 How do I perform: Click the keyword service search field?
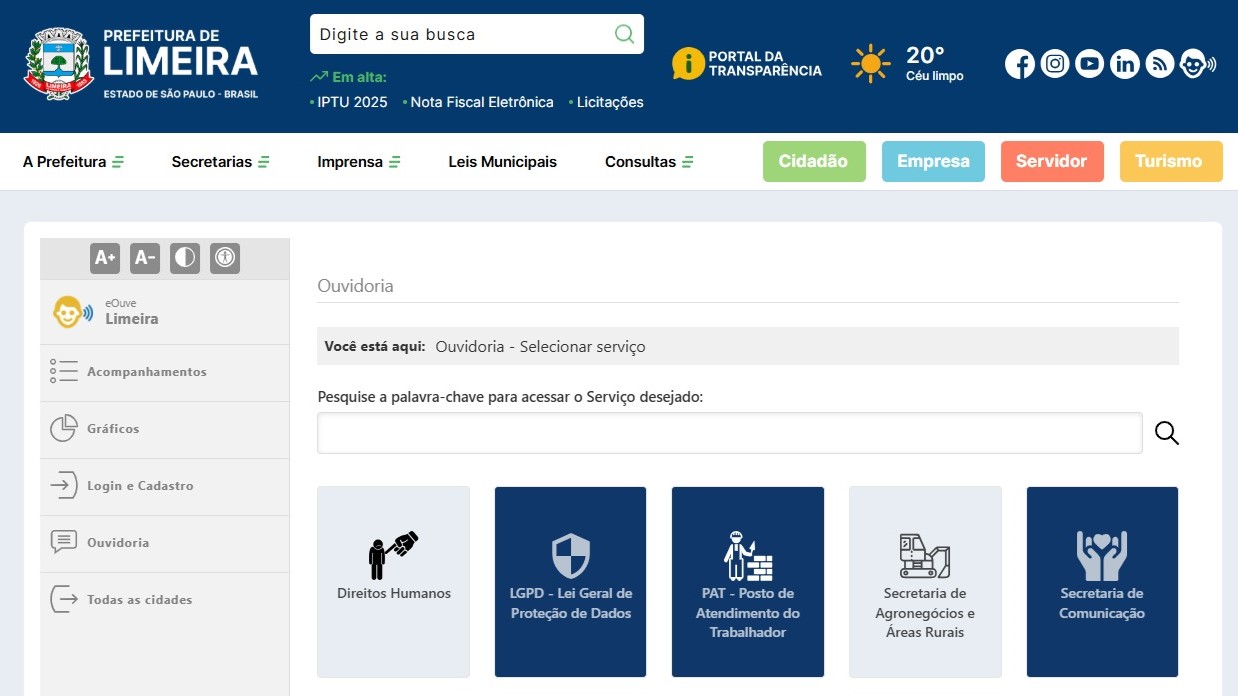729,433
